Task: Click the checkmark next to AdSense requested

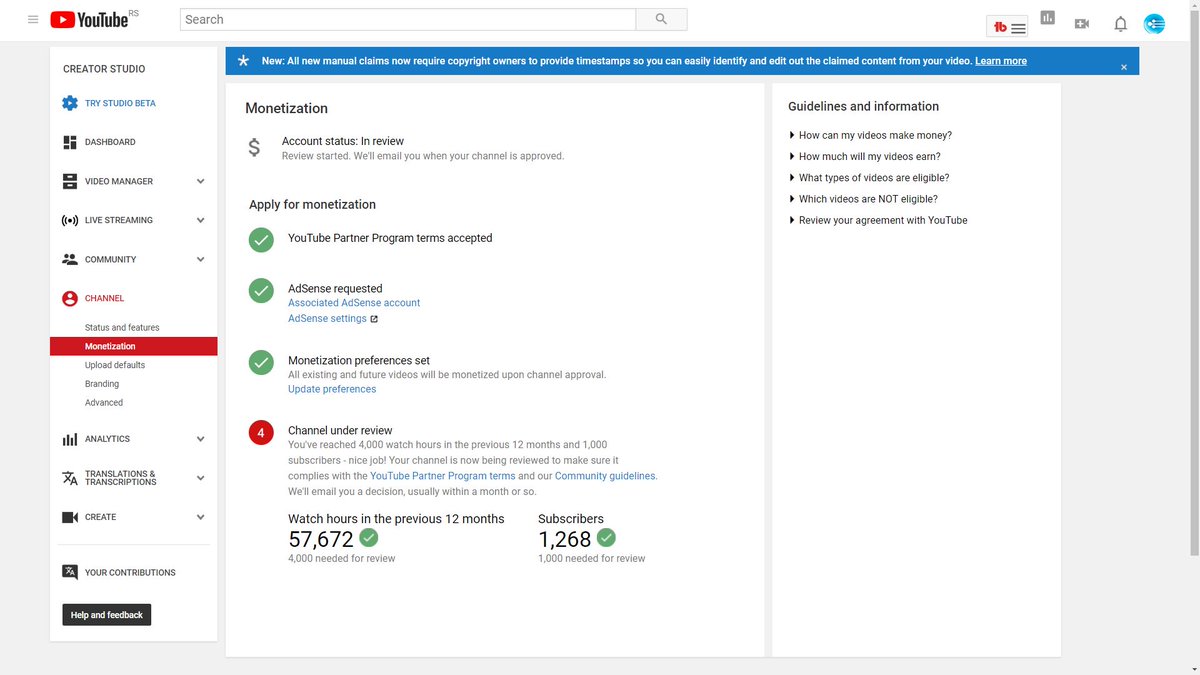Action: [261, 290]
